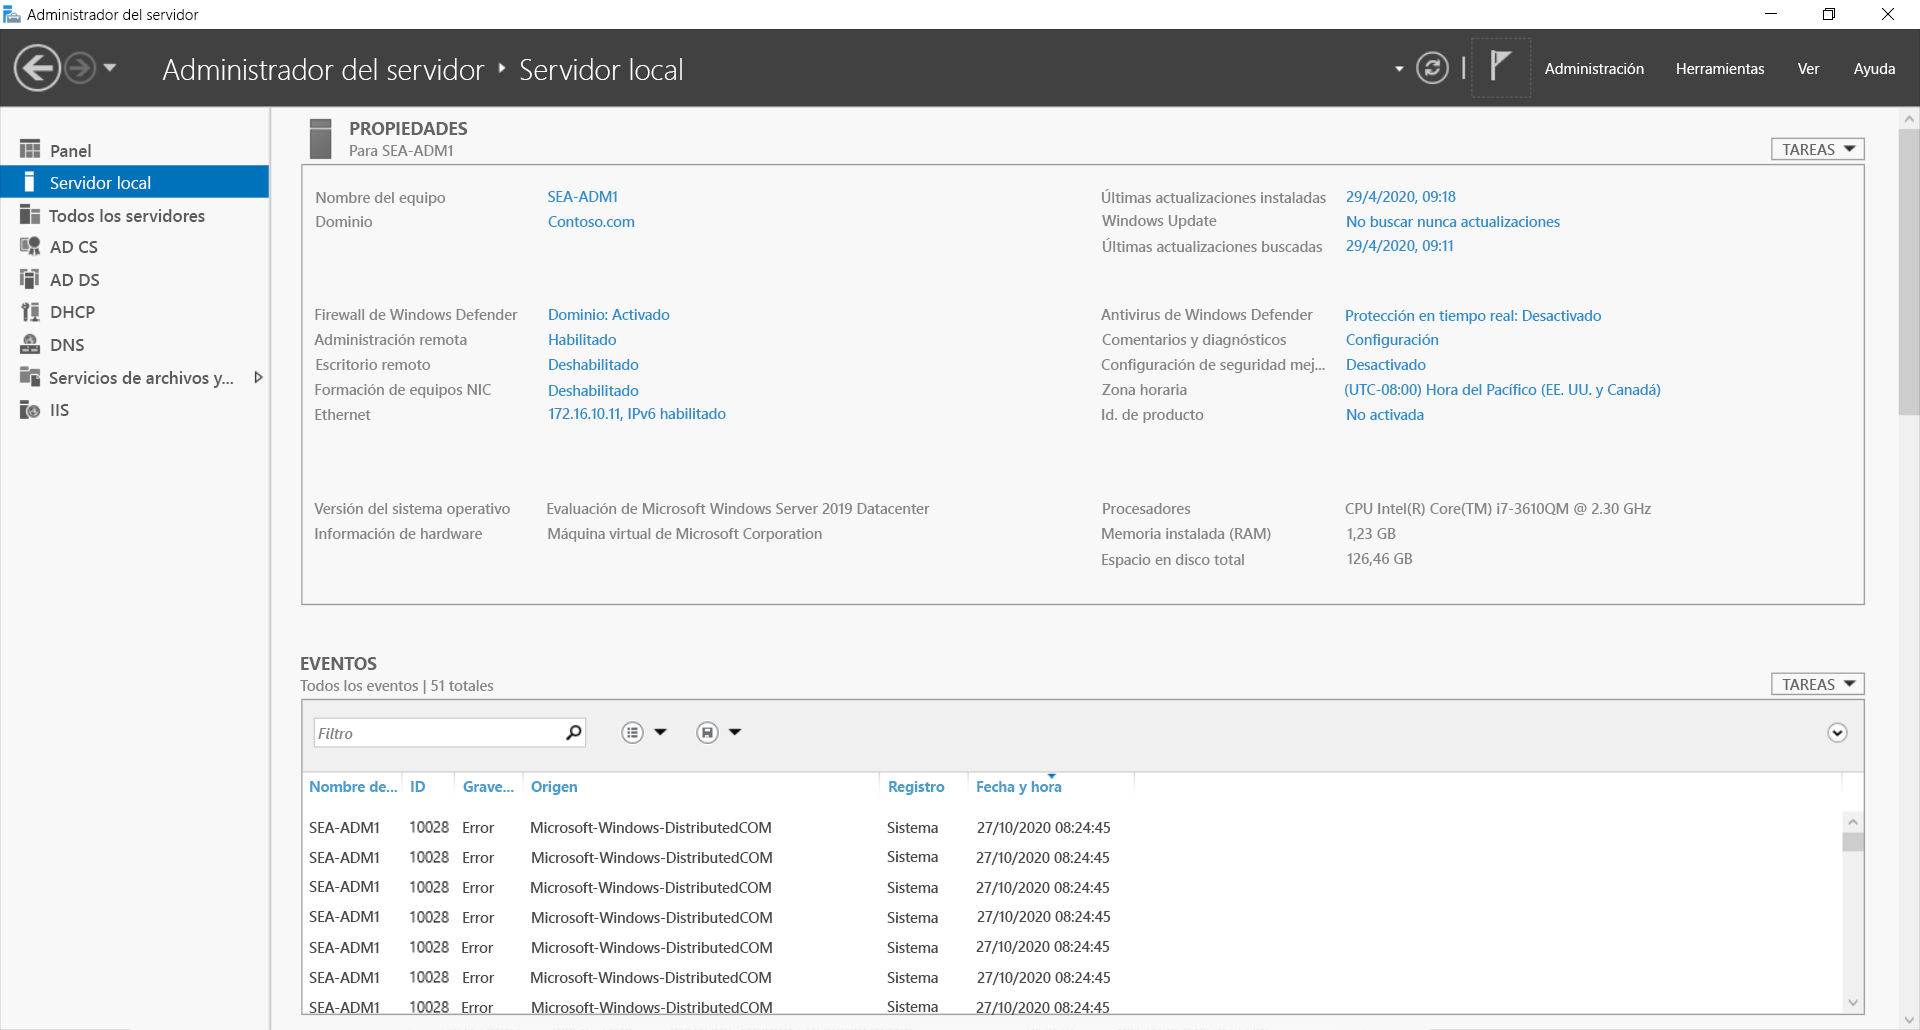Click the refresh icon in header
This screenshot has height=1030, width=1920.
[x=1432, y=68]
